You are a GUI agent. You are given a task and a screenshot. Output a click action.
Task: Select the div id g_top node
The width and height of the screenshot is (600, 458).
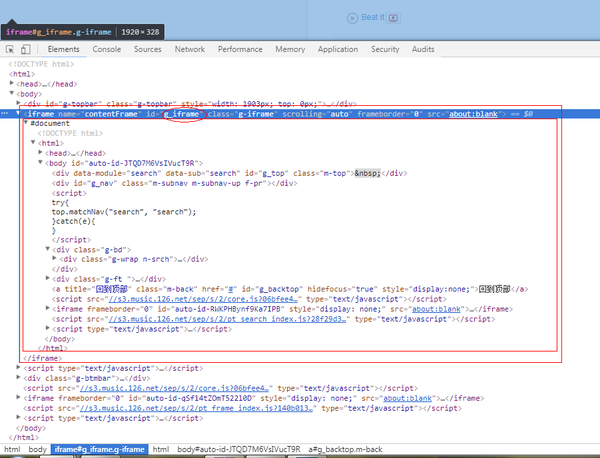(230, 173)
